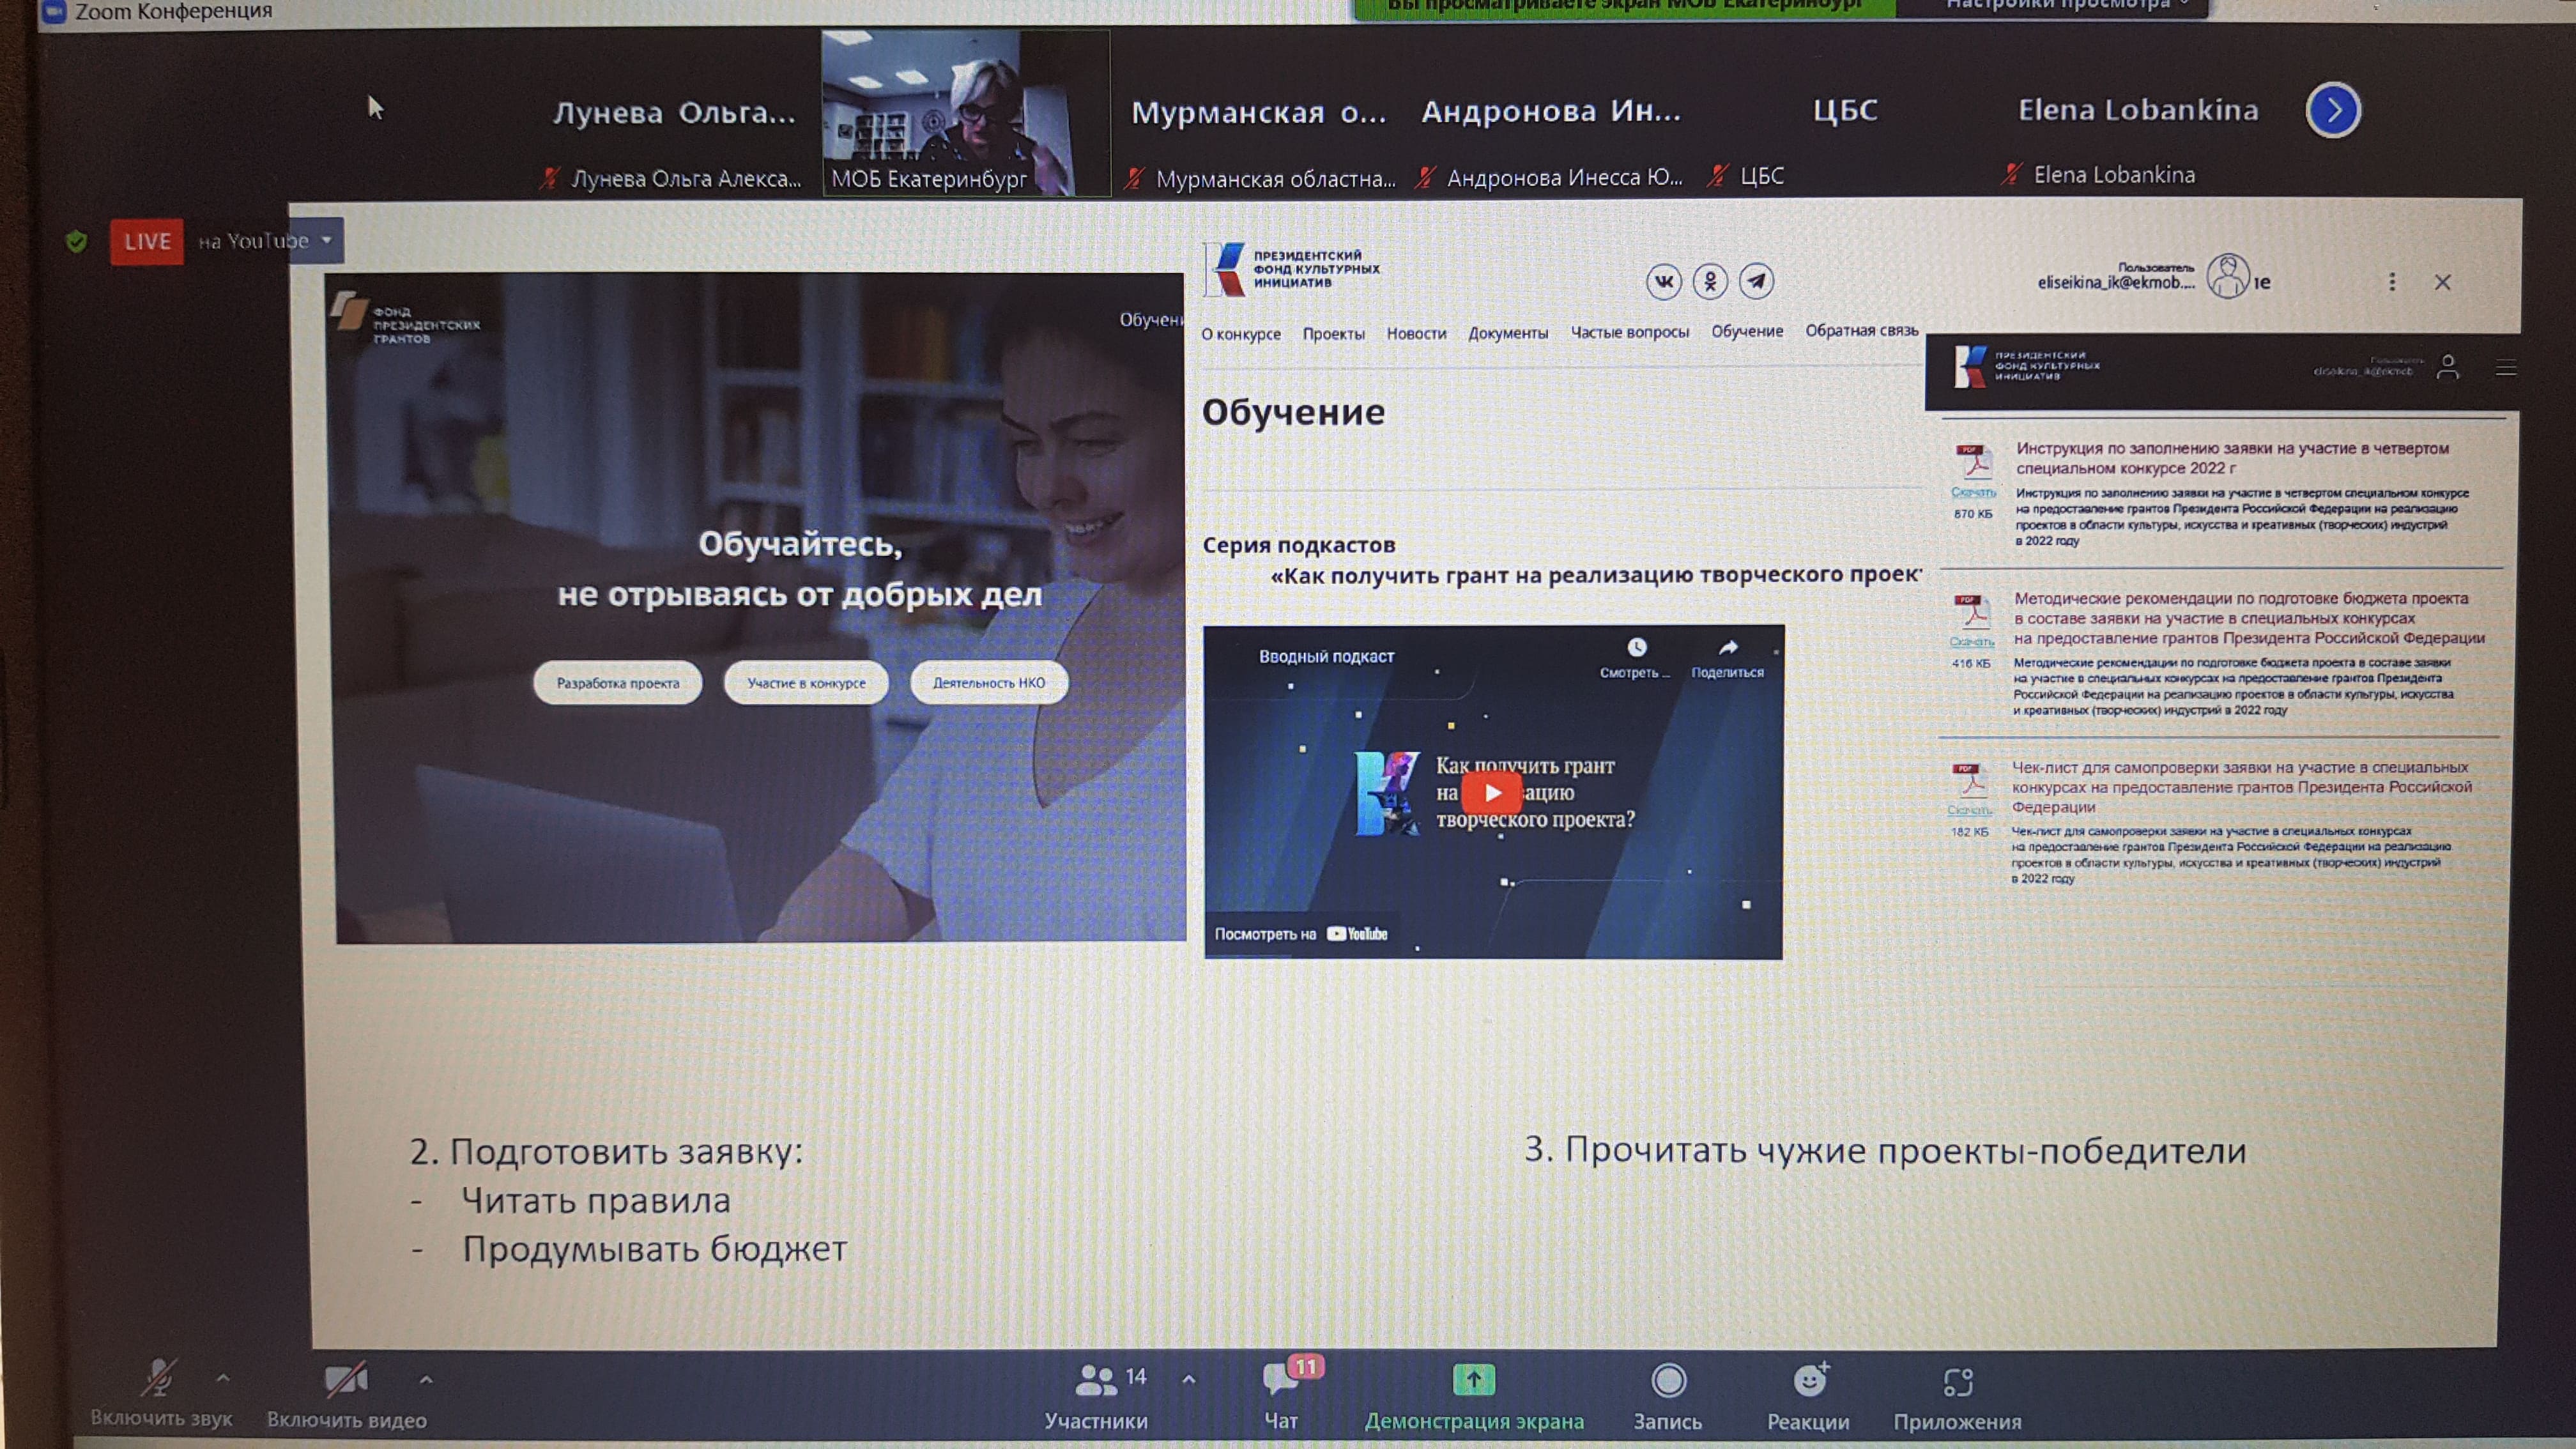Image resolution: width=2576 pixels, height=1449 pixels.
Task: Open the LIVE on YouTube dropdown
Action: point(327,241)
